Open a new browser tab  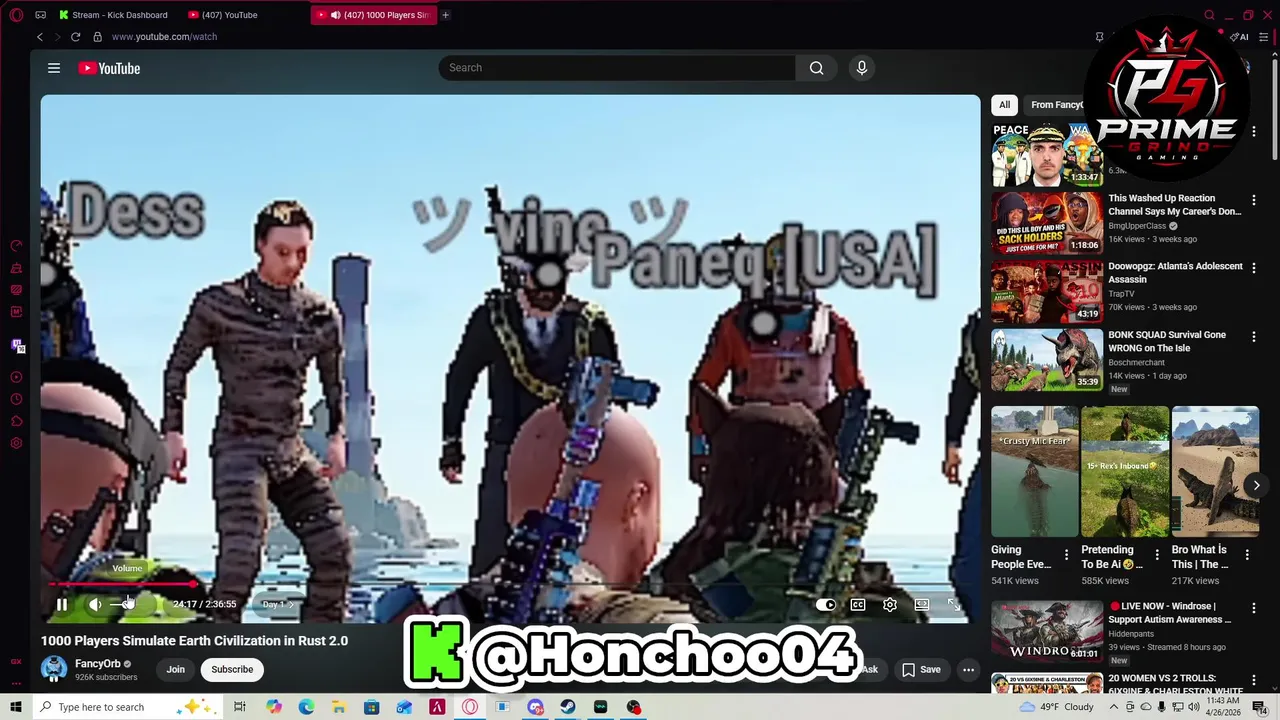pyautogui.click(x=446, y=15)
